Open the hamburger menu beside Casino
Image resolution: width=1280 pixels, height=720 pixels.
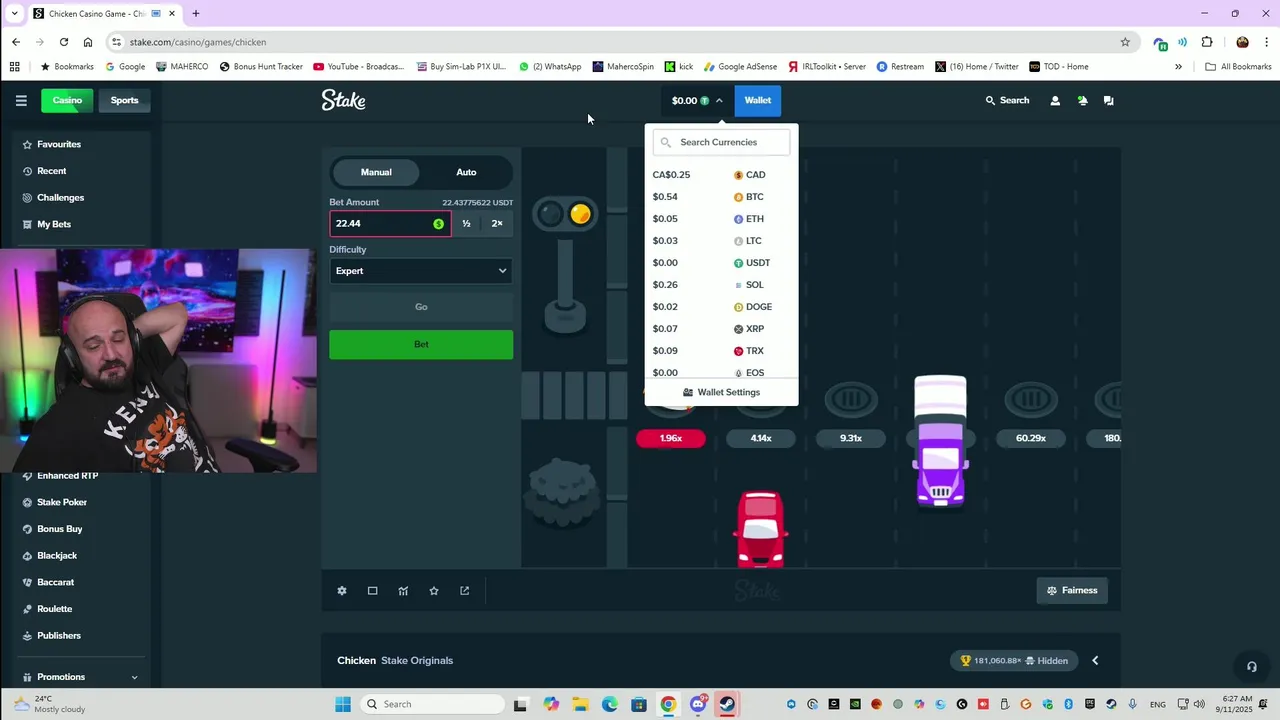click(21, 100)
